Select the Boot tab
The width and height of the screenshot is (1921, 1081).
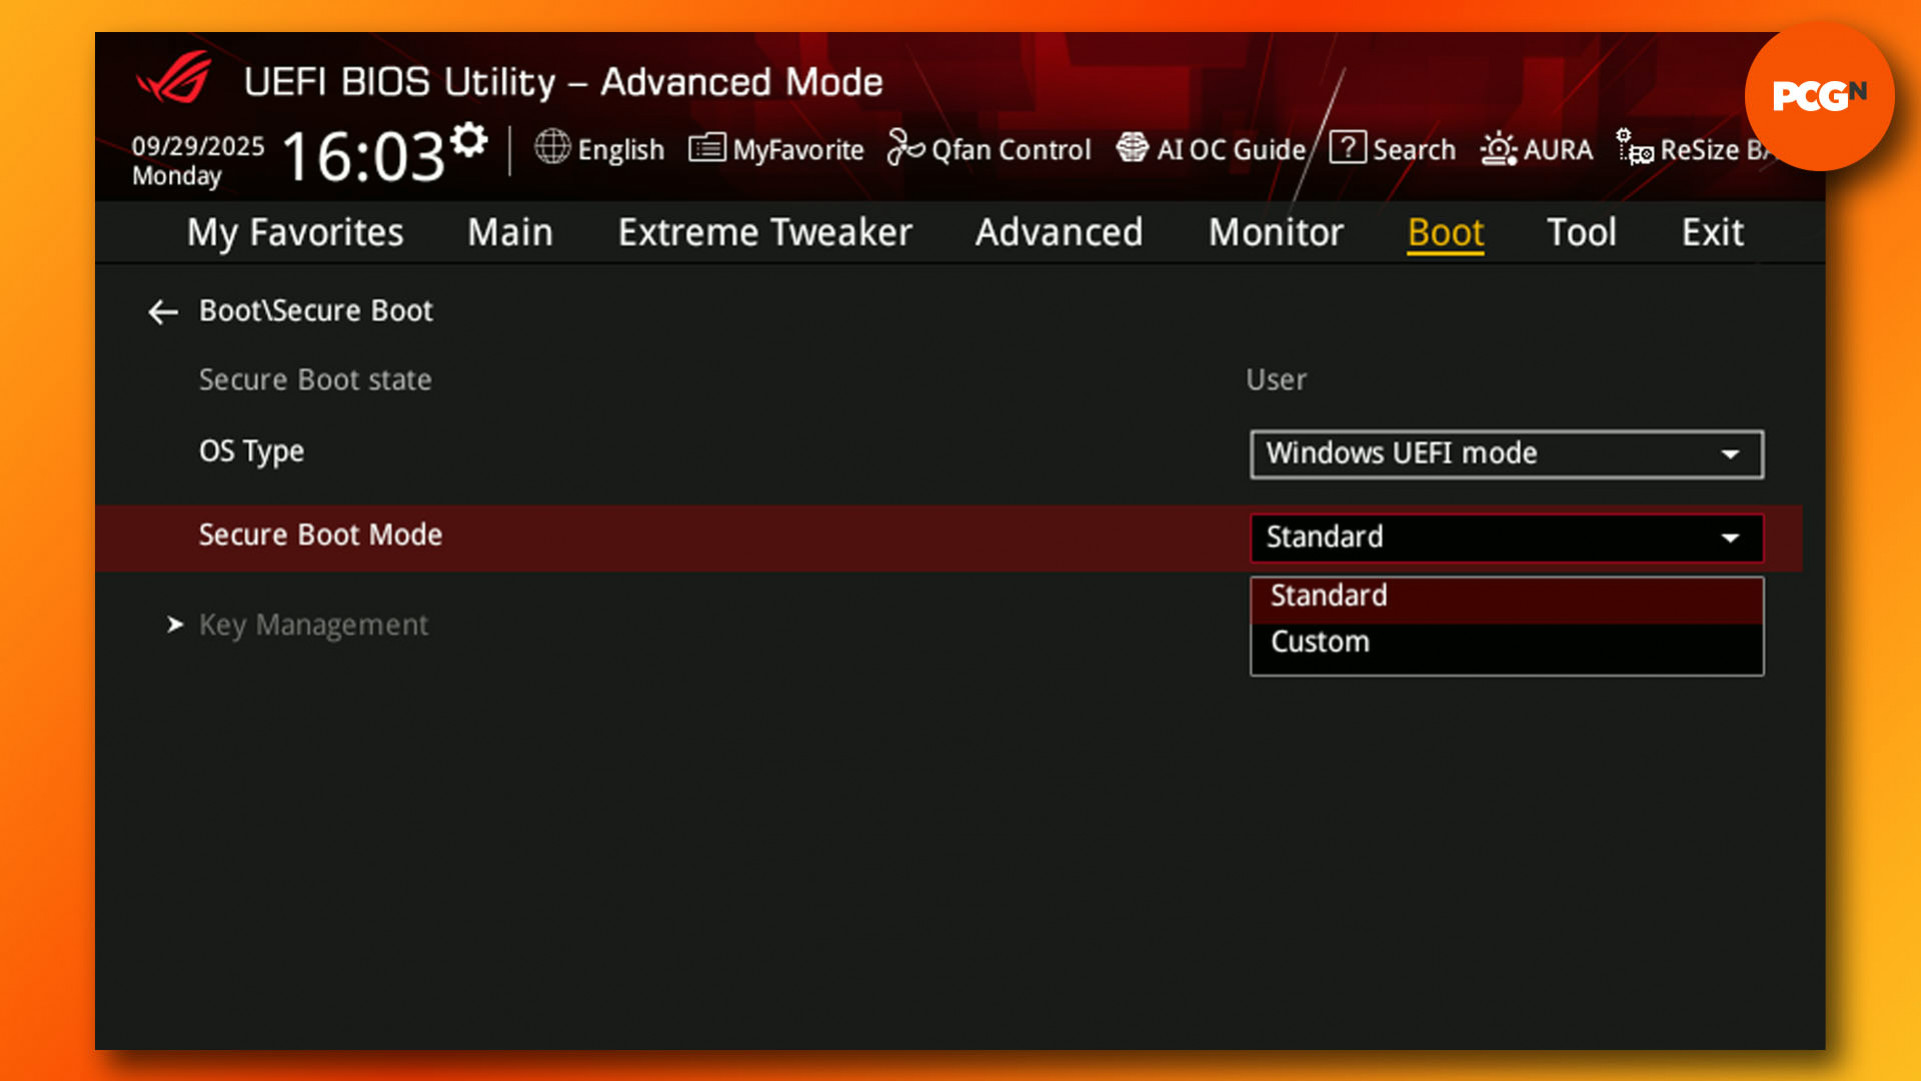pos(1445,233)
